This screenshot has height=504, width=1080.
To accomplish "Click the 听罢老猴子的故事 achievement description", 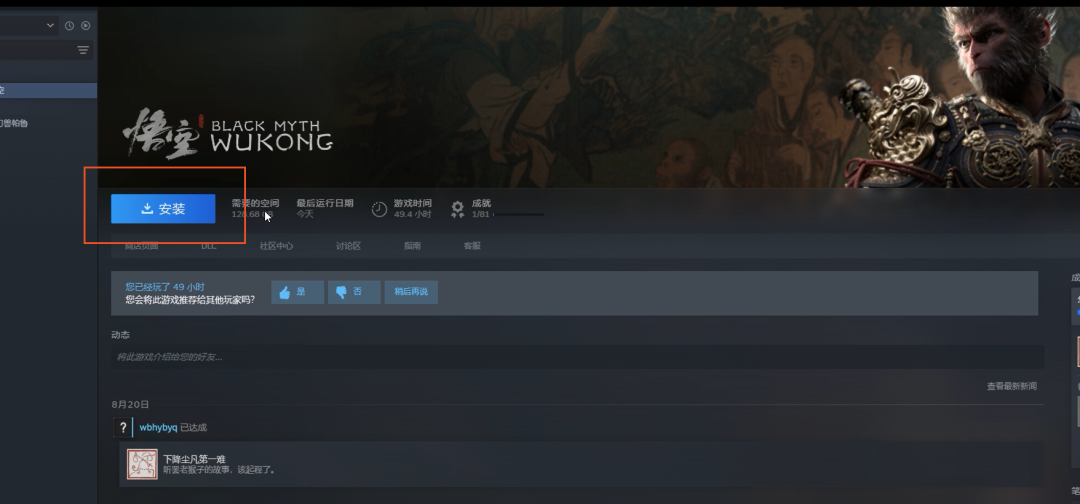I will [220, 470].
